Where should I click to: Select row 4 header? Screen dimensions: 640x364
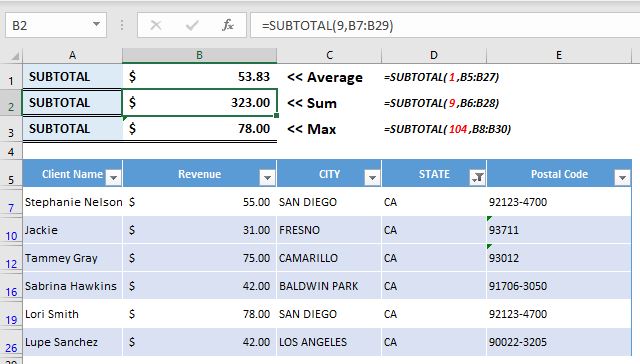click(x=11, y=151)
